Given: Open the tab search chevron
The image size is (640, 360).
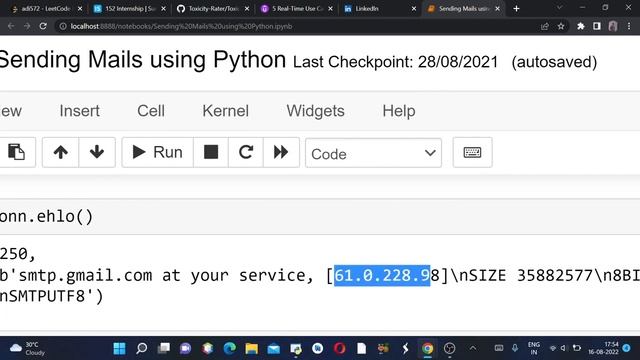Looking at the screenshot, I should (560, 8).
